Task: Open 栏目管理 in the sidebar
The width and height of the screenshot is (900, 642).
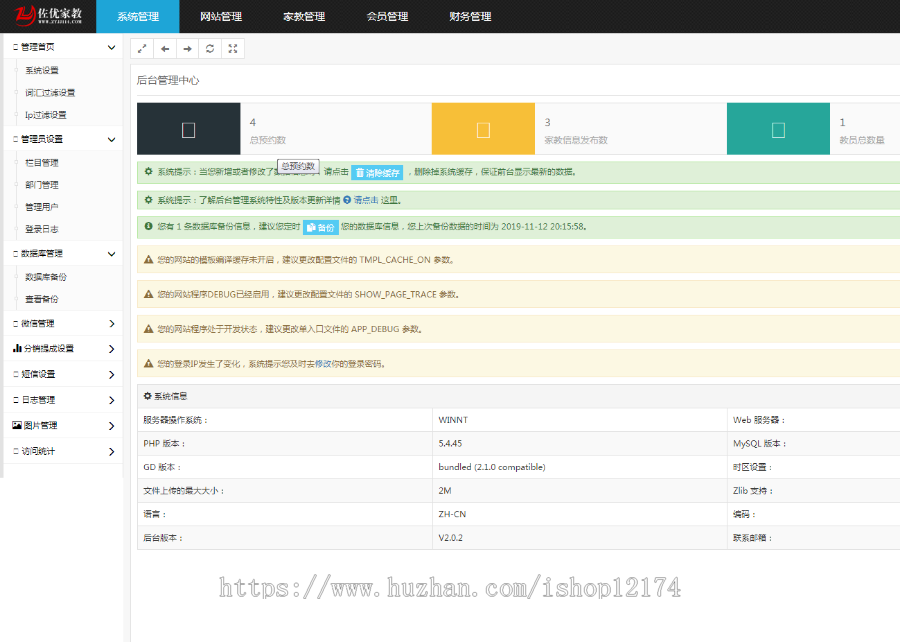Action: (42, 162)
